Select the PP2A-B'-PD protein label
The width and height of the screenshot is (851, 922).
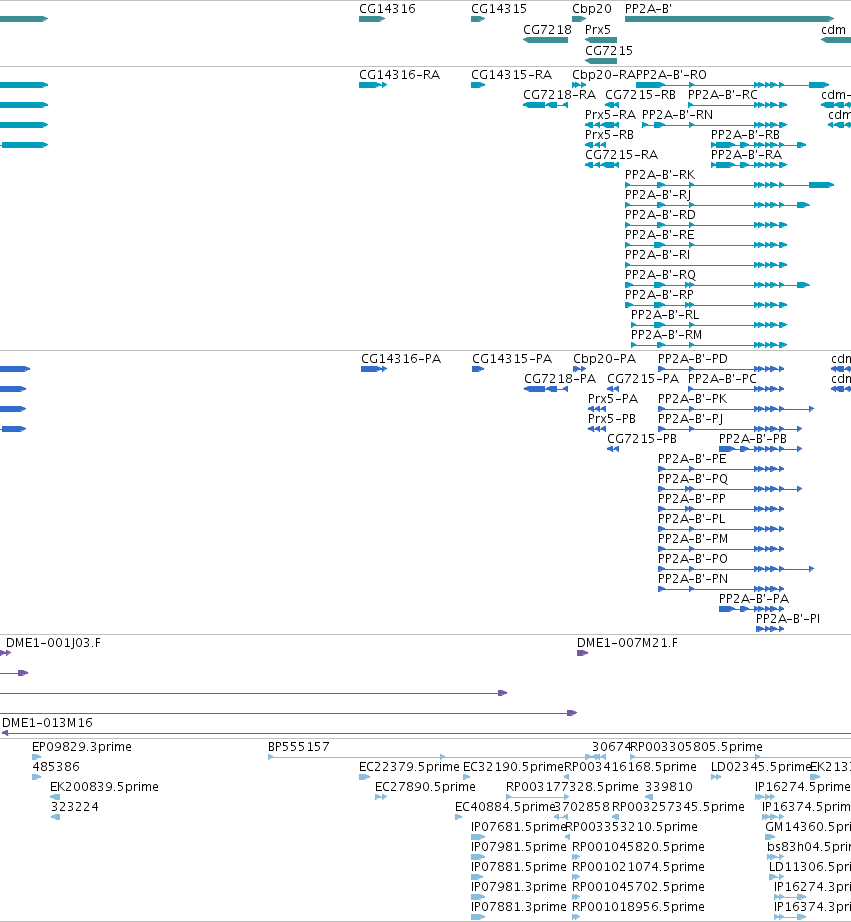click(693, 359)
